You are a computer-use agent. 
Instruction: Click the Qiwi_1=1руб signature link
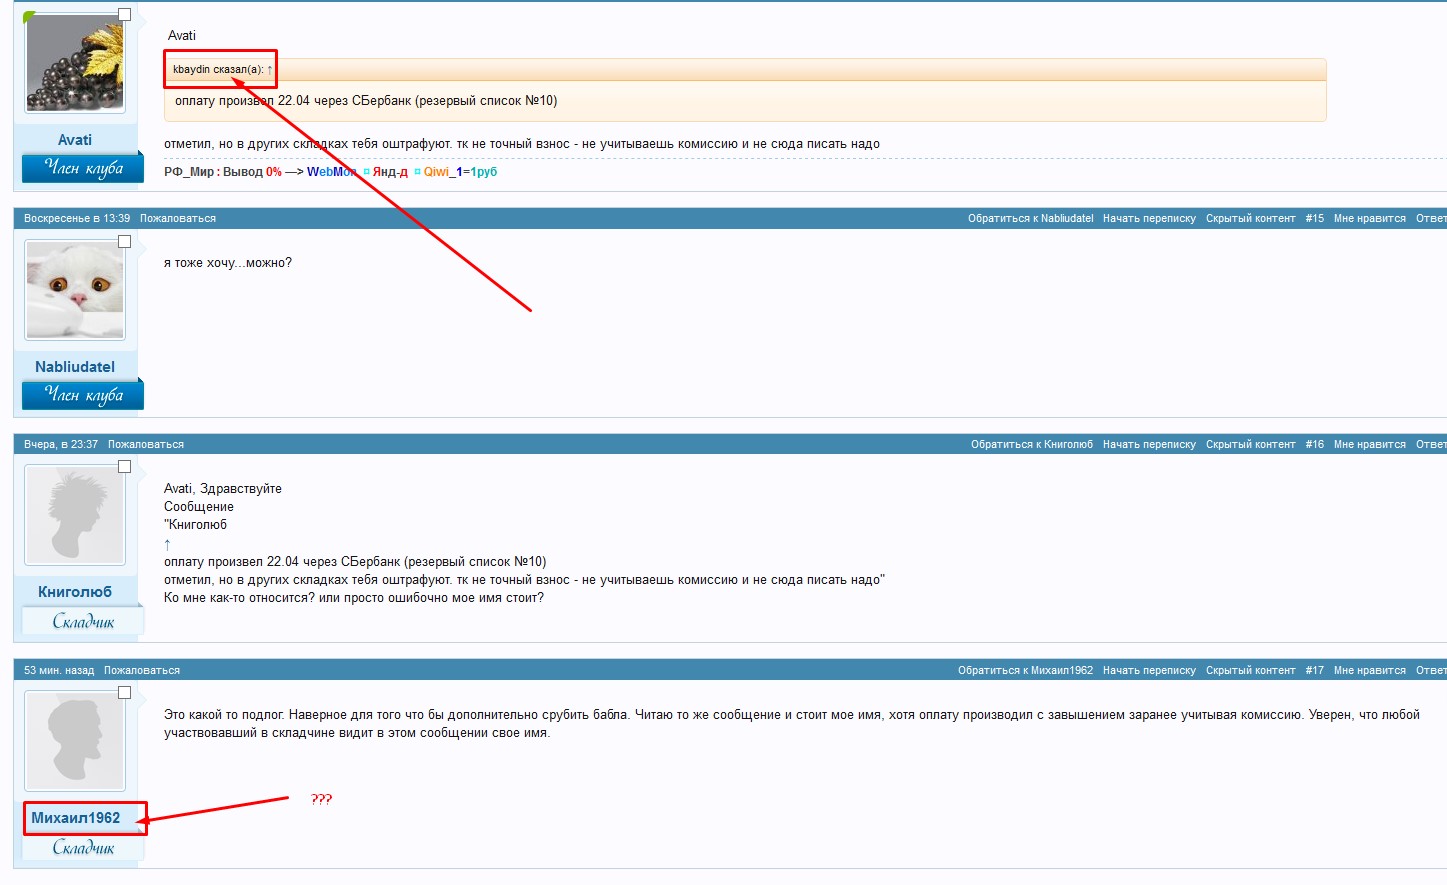460,172
